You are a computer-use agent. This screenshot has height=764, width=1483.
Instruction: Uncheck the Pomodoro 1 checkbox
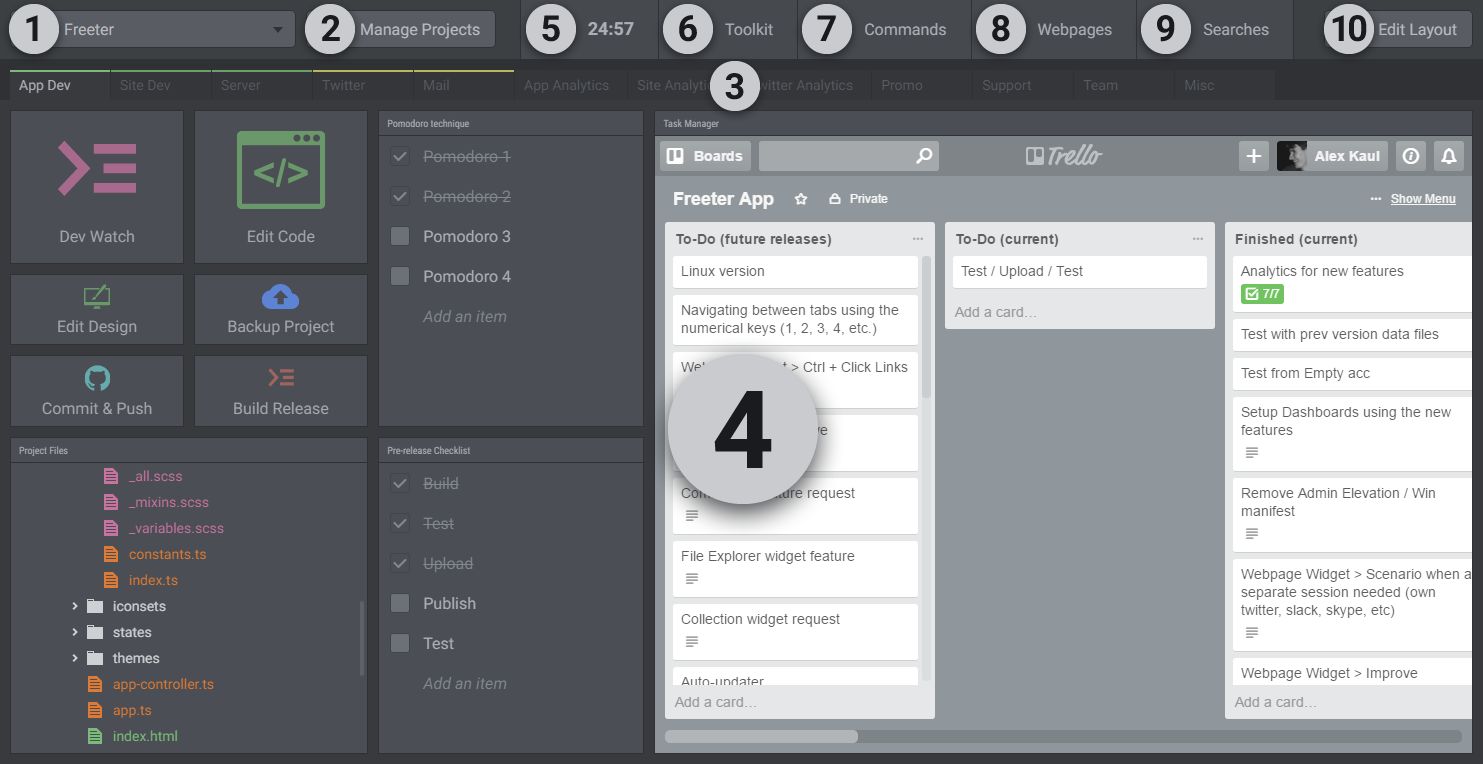coord(400,157)
